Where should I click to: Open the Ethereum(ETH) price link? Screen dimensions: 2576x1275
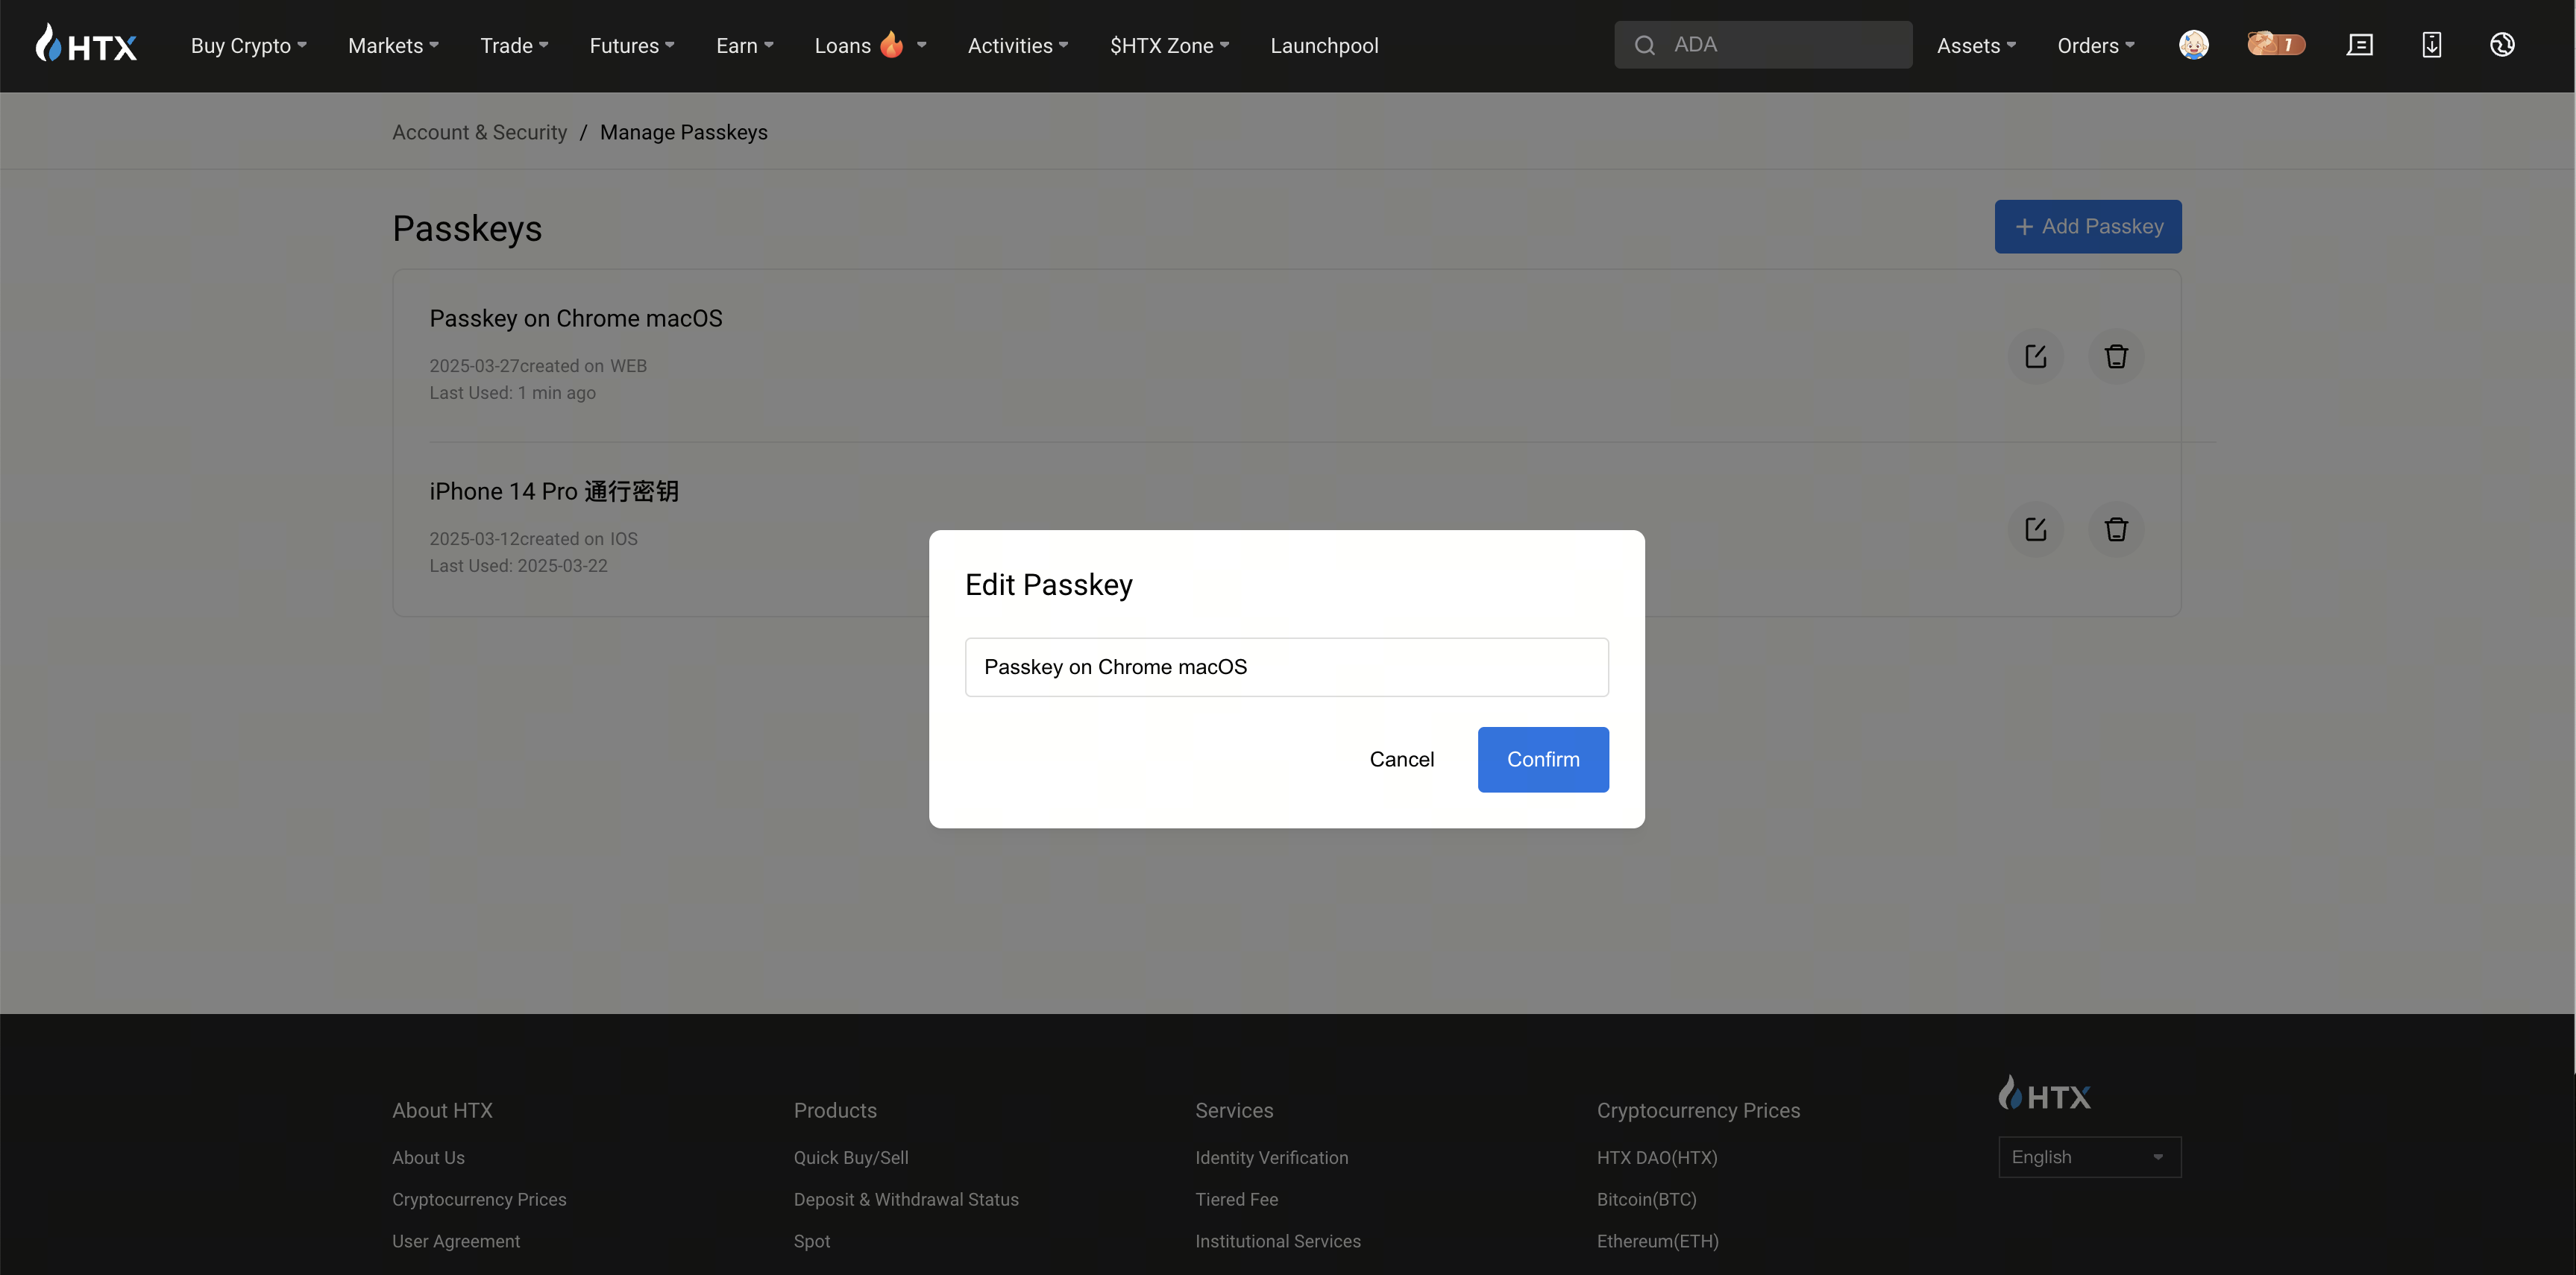[x=1657, y=1241]
